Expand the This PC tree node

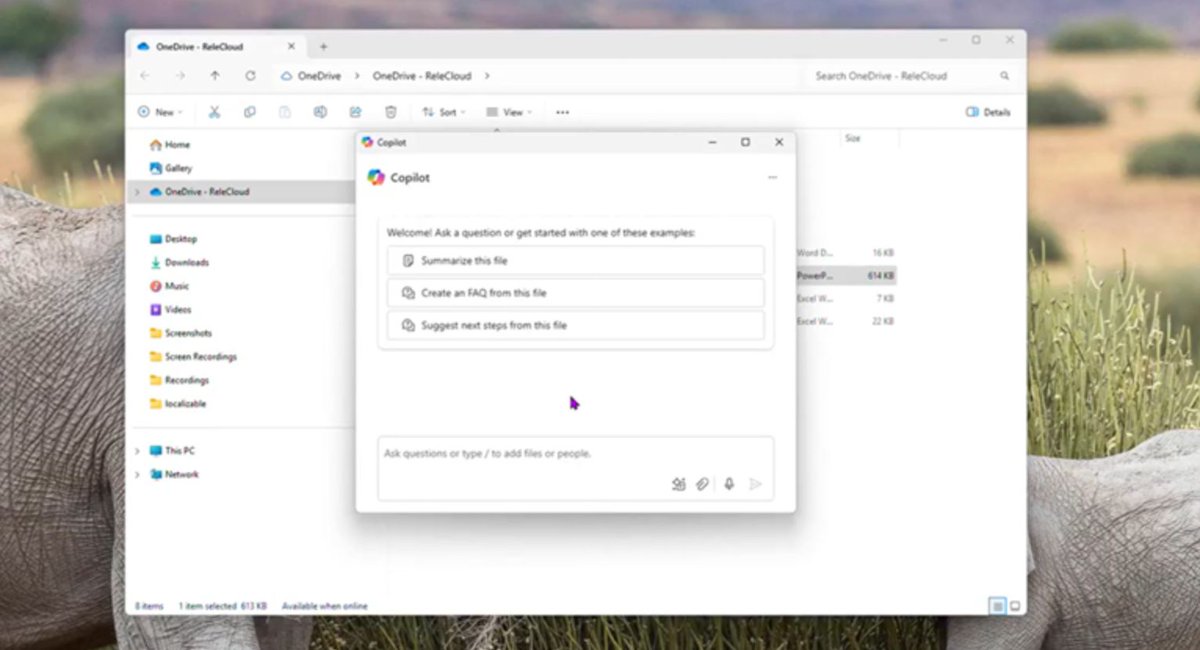coord(137,451)
